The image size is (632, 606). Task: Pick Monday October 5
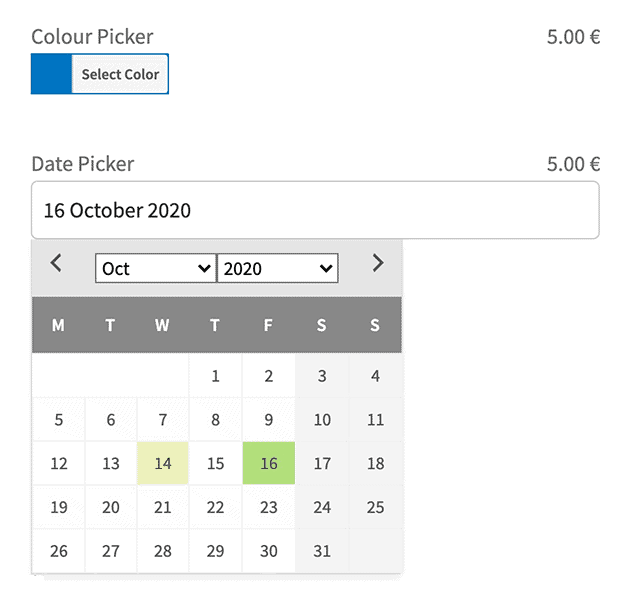pos(58,420)
